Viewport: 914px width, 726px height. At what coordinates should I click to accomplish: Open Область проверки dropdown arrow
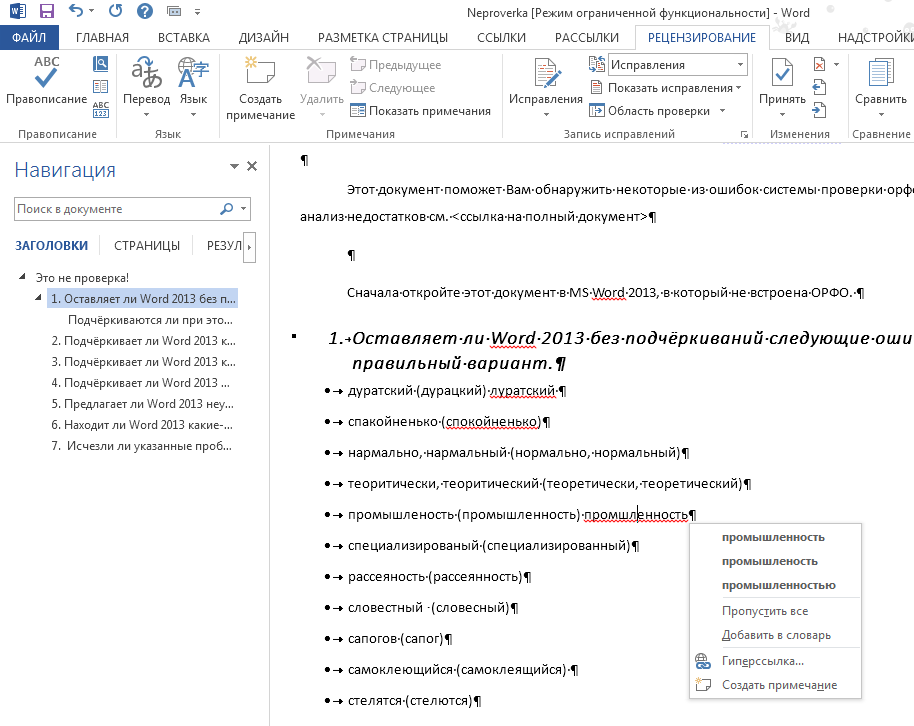coord(722,111)
